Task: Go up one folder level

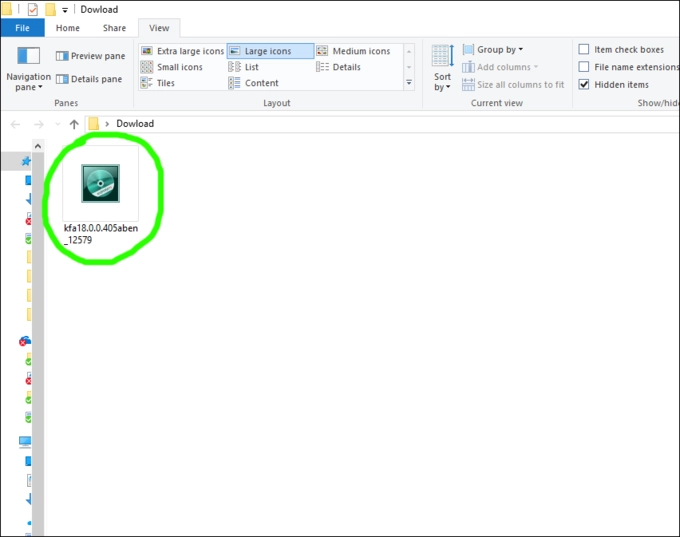Action: click(74, 124)
